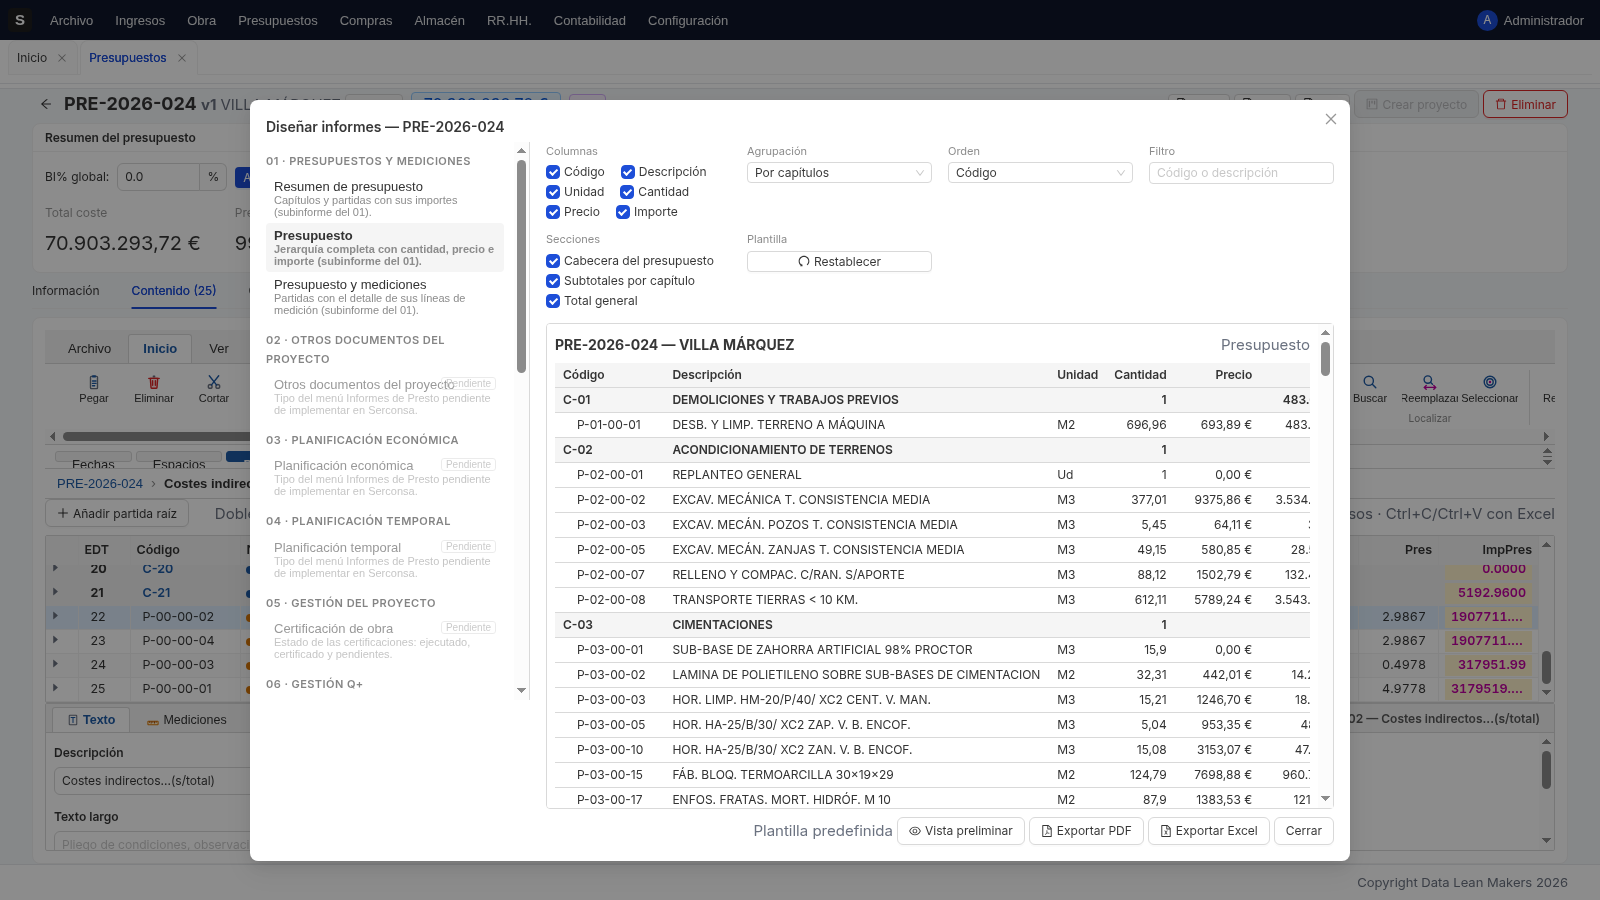Click the S application logo icon
The height and width of the screenshot is (900, 1600).
19,20
